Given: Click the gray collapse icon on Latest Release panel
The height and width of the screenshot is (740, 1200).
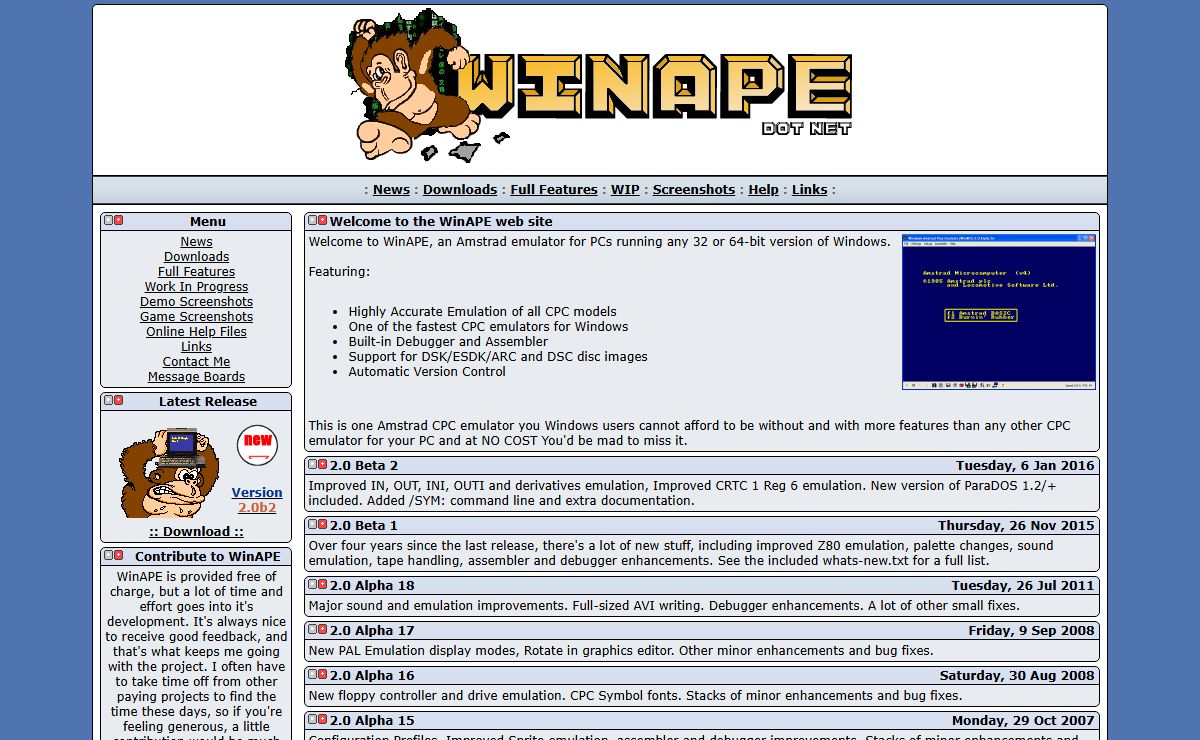Looking at the screenshot, I should click(x=108, y=400).
